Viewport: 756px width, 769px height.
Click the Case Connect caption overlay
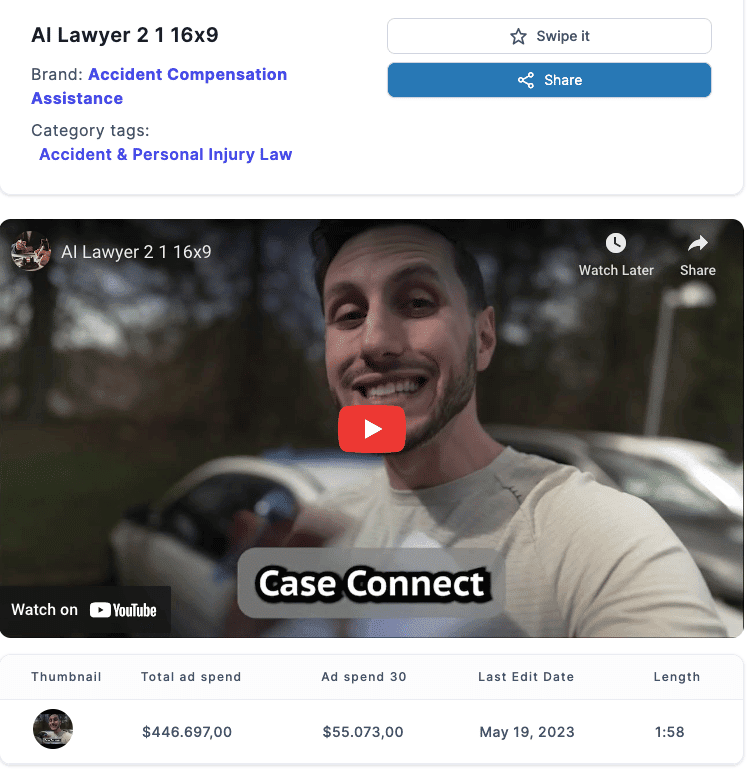(x=371, y=583)
